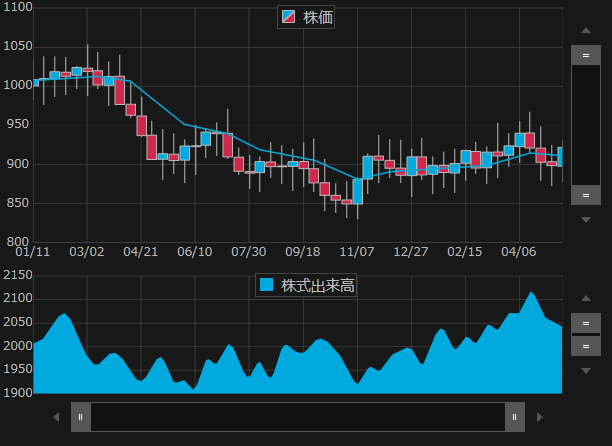Image resolution: width=612 pixels, height=446 pixels.
Task: Click the tallest peak in the volume area chart
Action: click(x=531, y=294)
